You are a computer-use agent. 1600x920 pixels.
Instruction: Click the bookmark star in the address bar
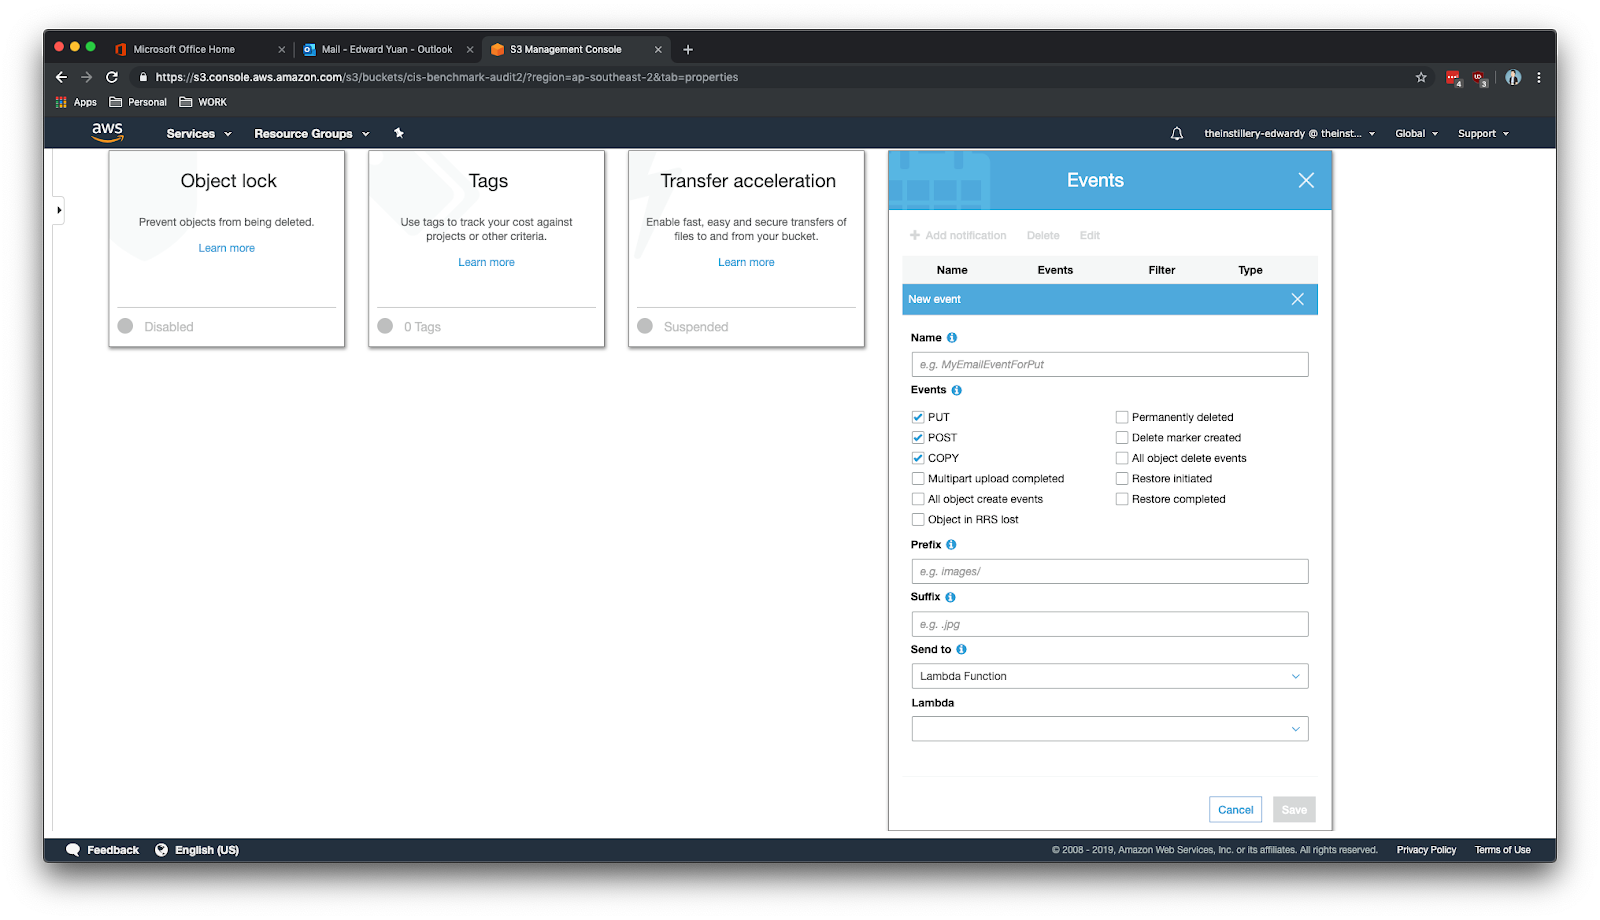click(1420, 77)
